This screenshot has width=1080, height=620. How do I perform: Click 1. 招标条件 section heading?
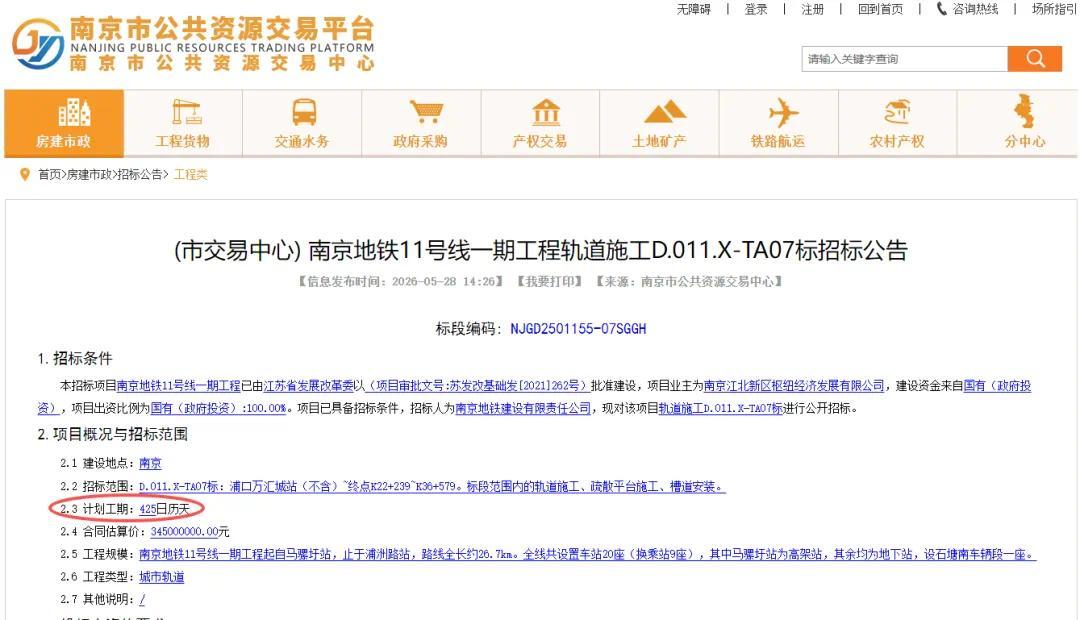(x=74, y=358)
